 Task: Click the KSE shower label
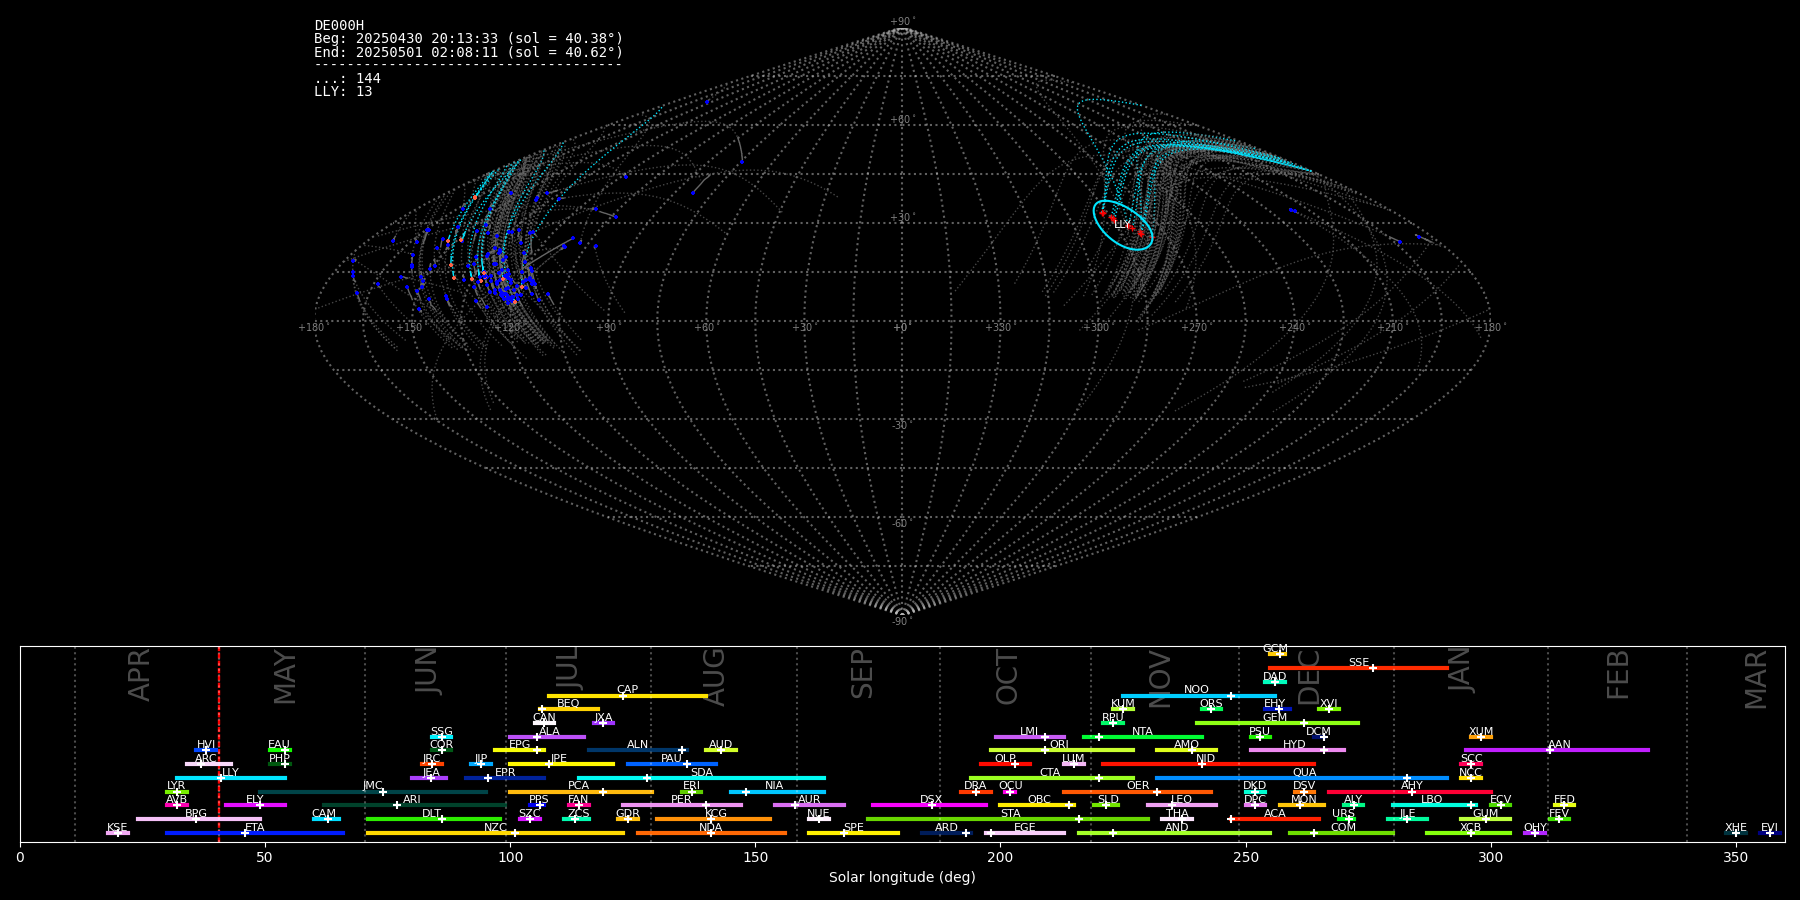click(117, 828)
